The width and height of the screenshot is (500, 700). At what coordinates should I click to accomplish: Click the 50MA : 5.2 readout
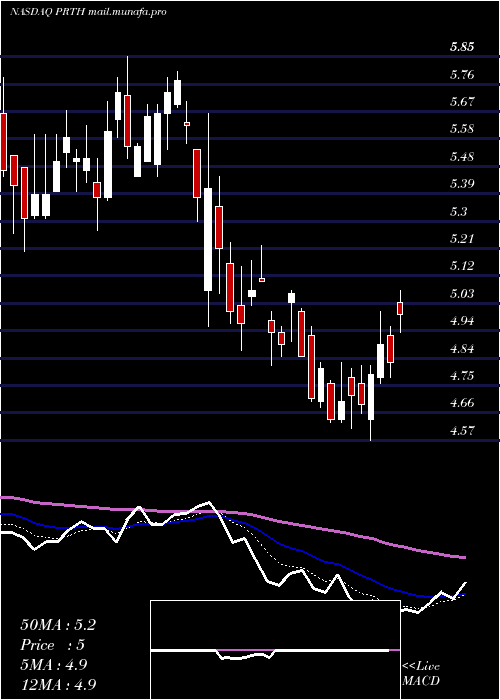pos(58,625)
